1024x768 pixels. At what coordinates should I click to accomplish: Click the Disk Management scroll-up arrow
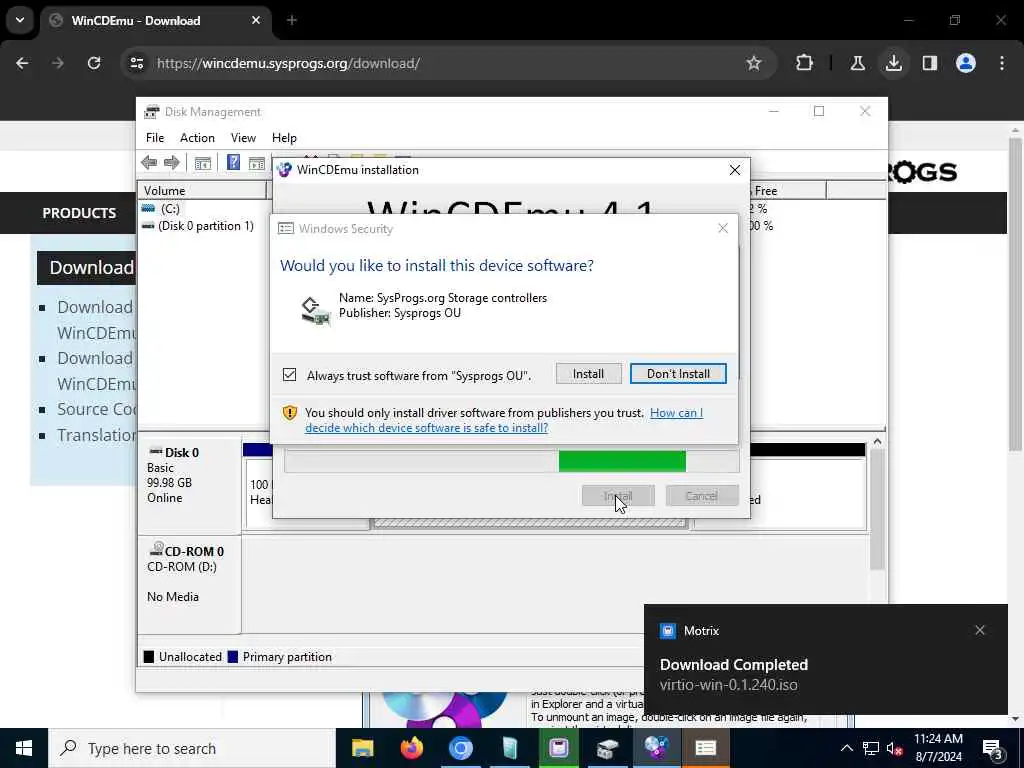coord(877,441)
